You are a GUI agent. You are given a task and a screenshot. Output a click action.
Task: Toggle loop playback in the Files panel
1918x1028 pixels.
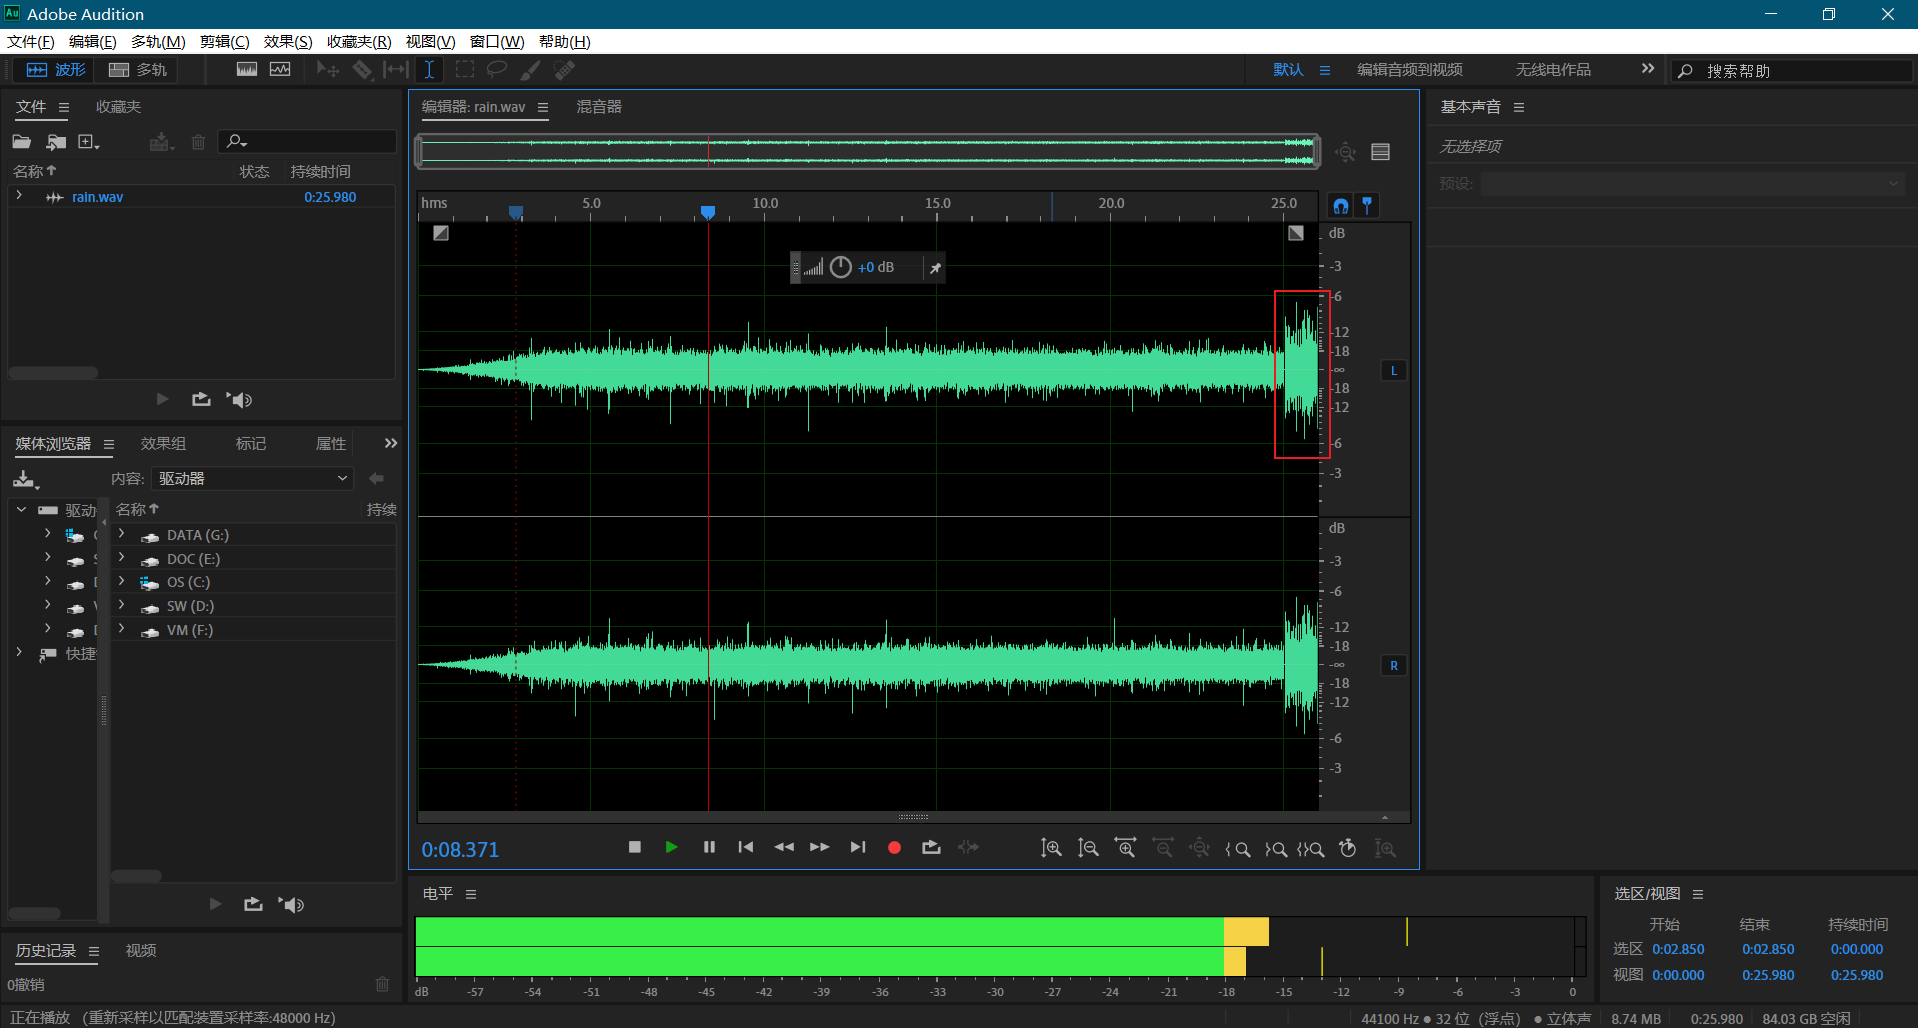[x=201, y=400]
